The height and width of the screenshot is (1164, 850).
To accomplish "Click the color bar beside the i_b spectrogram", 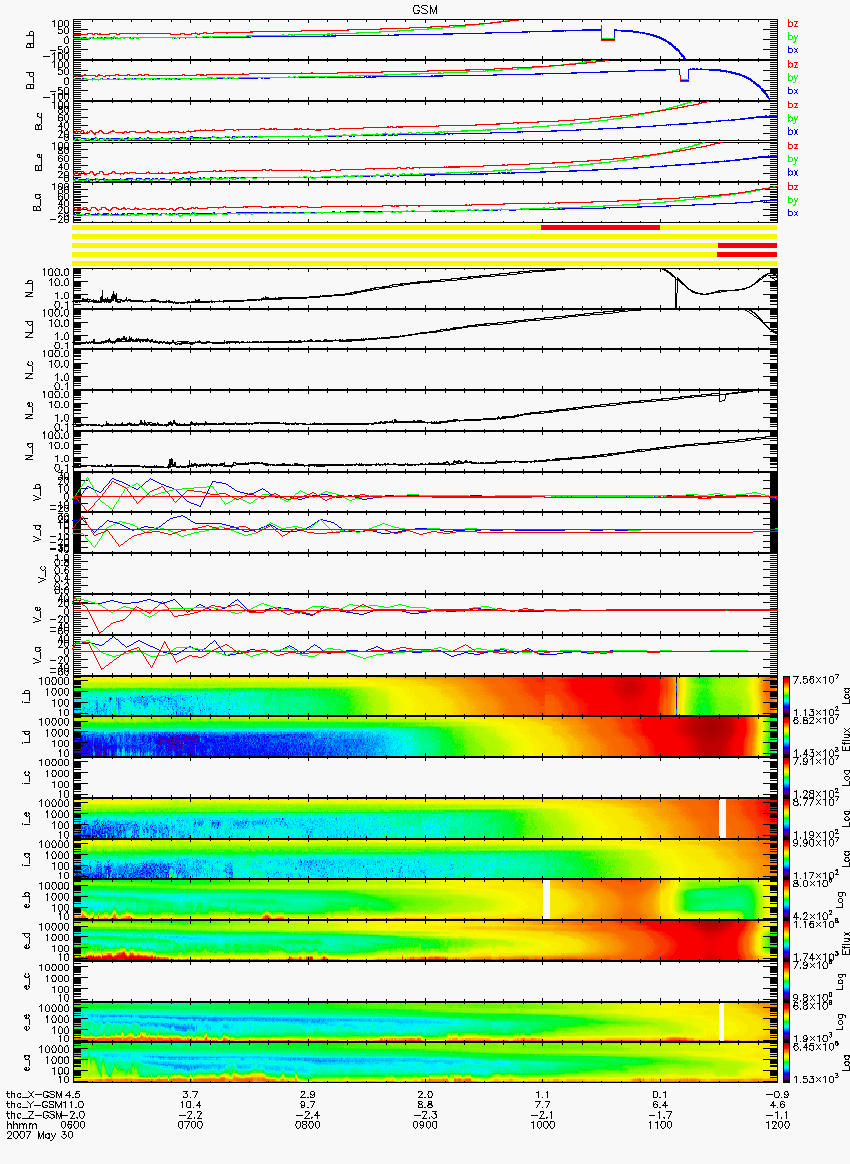I will point(787,696).
